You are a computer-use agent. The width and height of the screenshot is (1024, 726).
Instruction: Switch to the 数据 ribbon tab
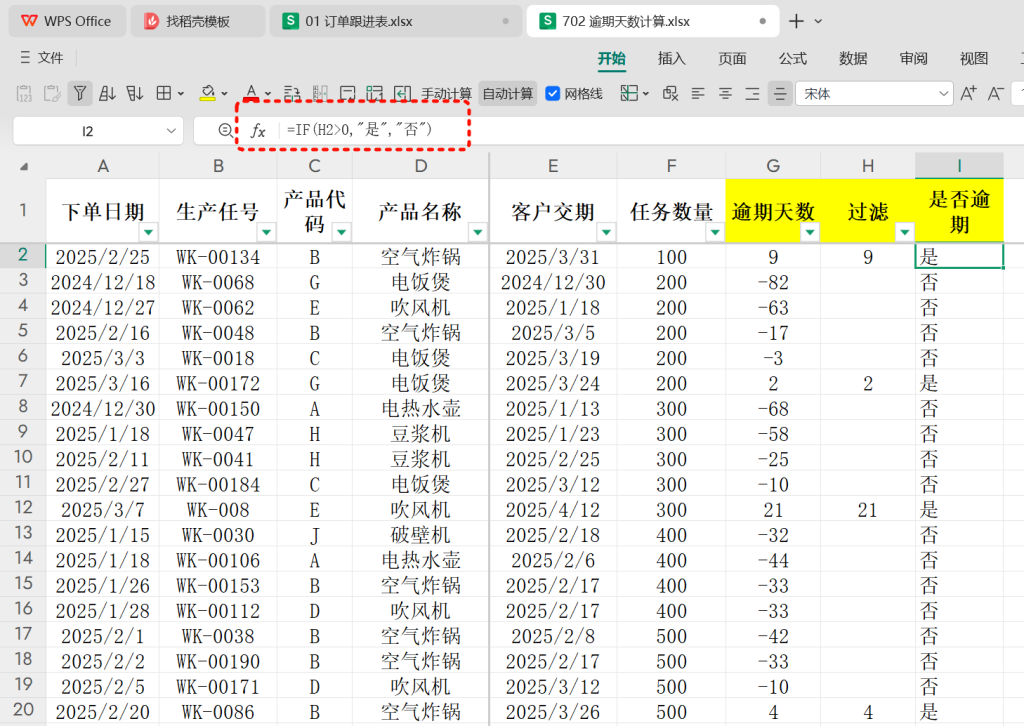(x=853, y=59)
